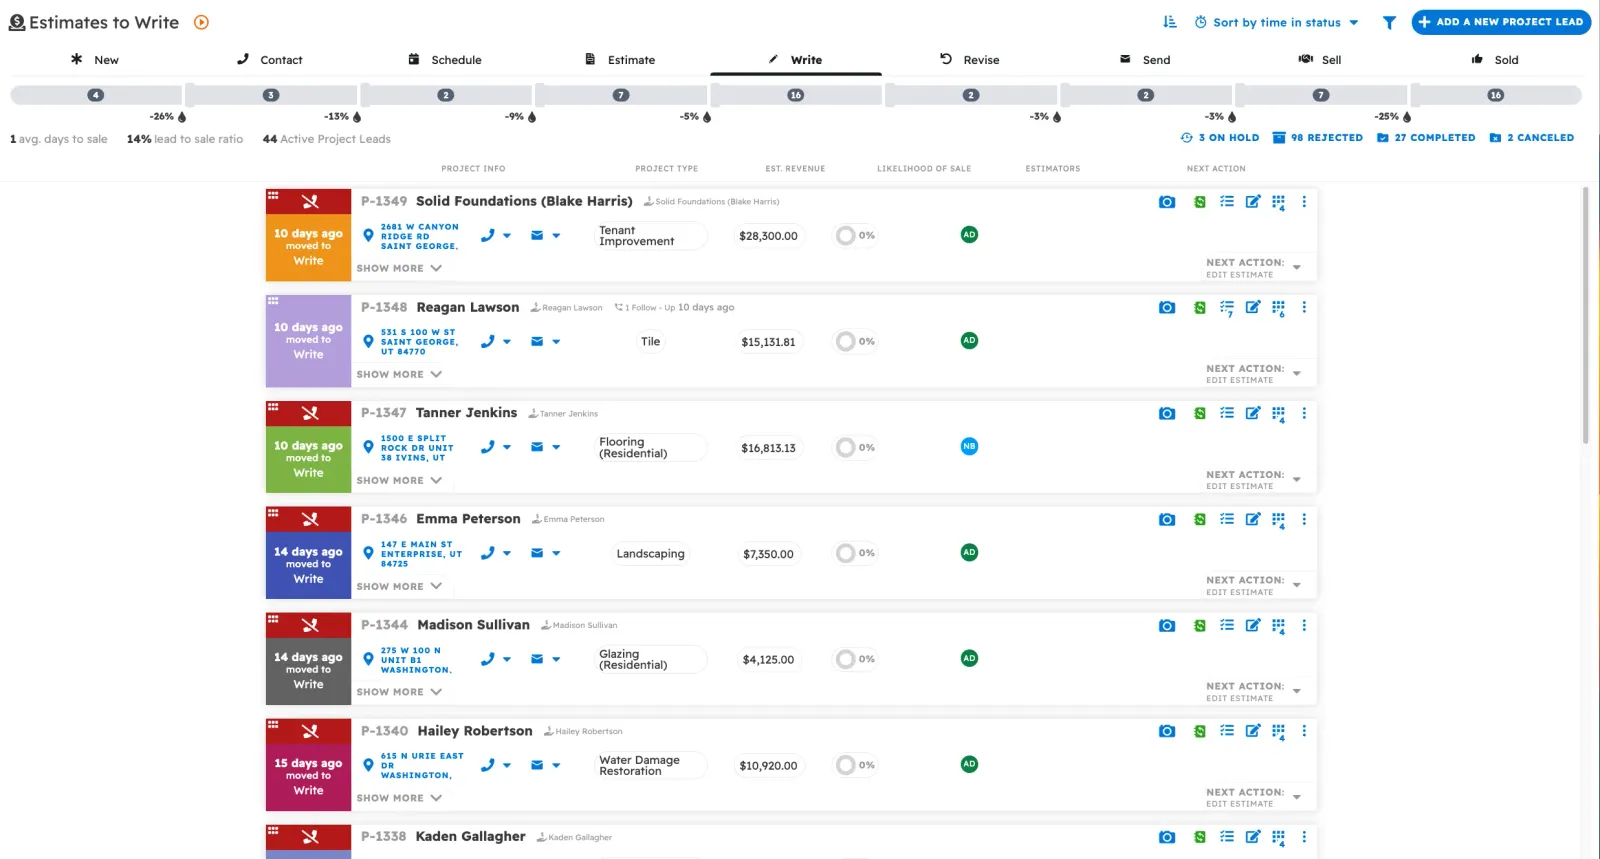Click orange play icon beside page title

201,22
